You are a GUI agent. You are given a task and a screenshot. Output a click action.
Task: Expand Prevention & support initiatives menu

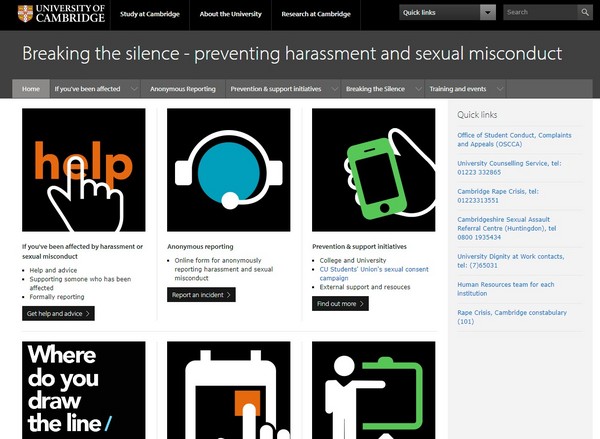coord(283,89)
